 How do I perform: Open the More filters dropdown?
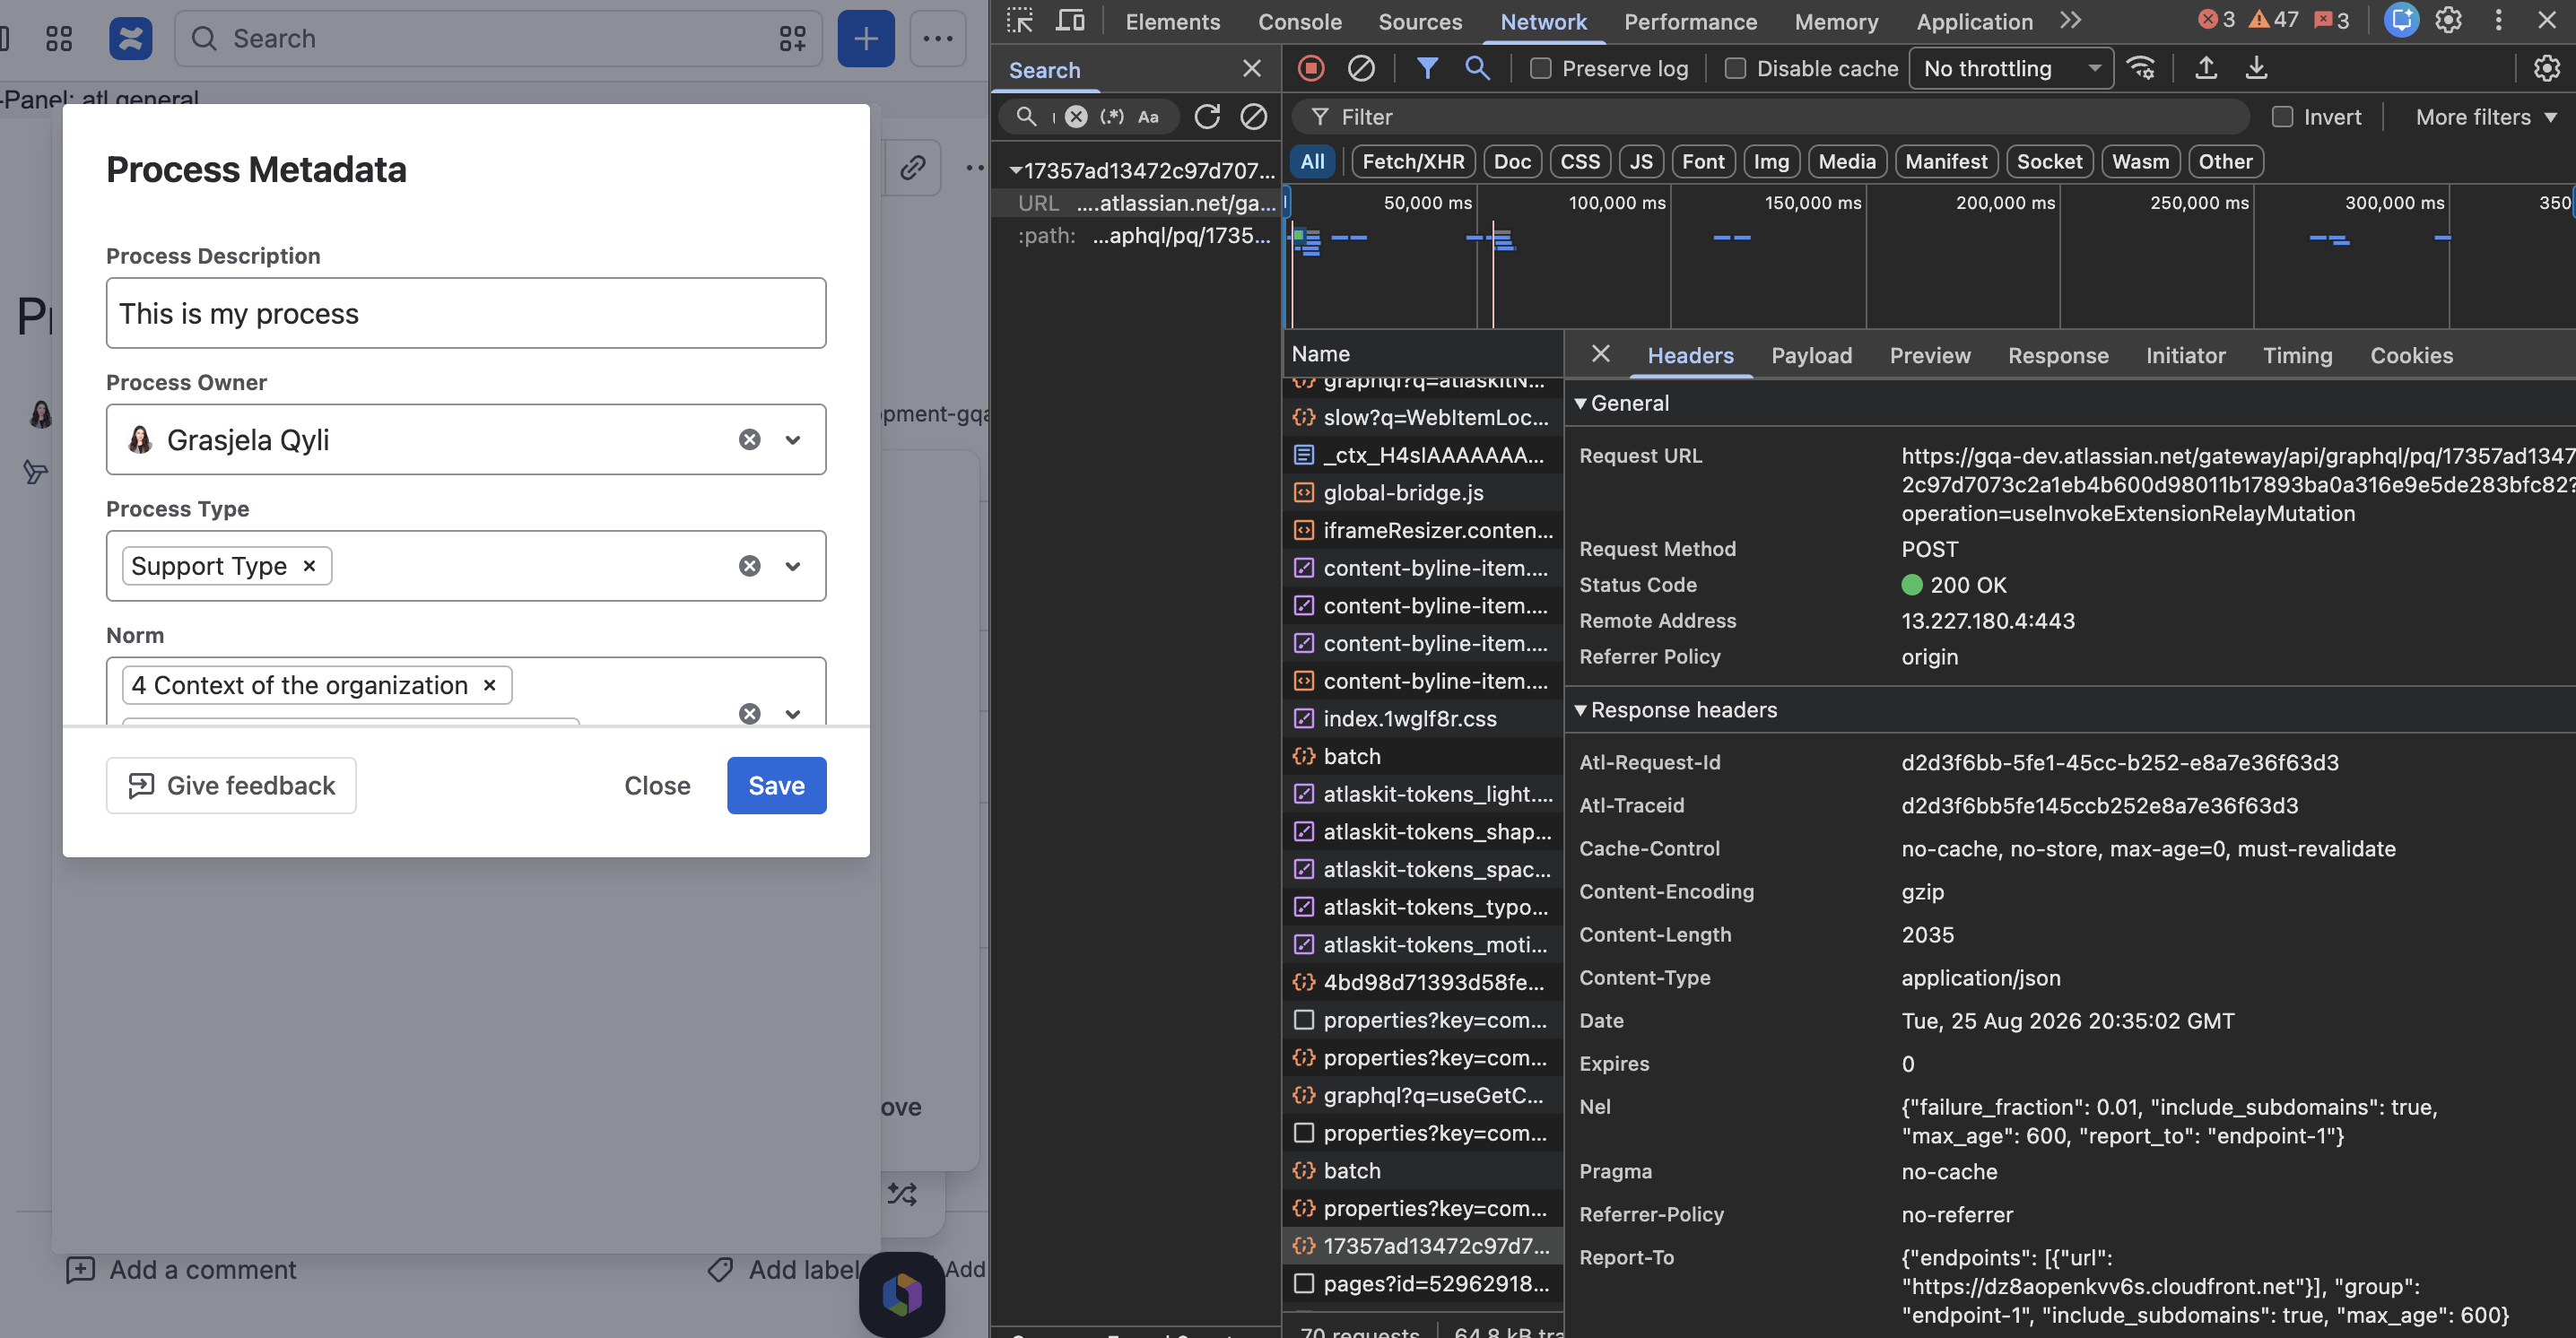2486,117
